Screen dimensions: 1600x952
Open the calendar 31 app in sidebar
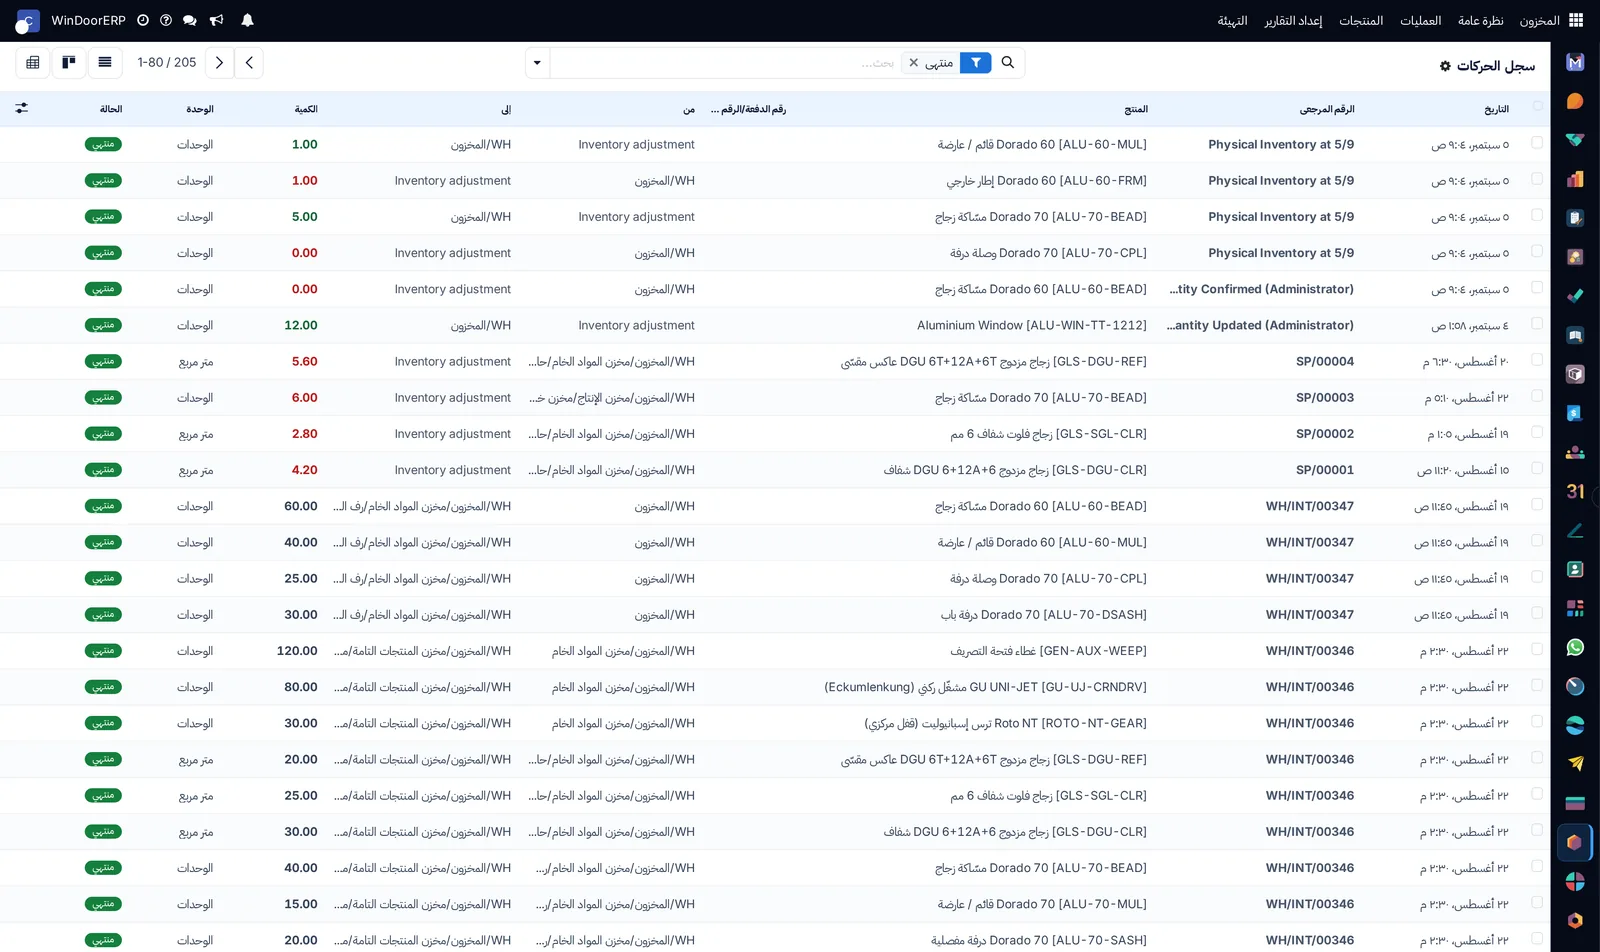[x=1575, y=491]
